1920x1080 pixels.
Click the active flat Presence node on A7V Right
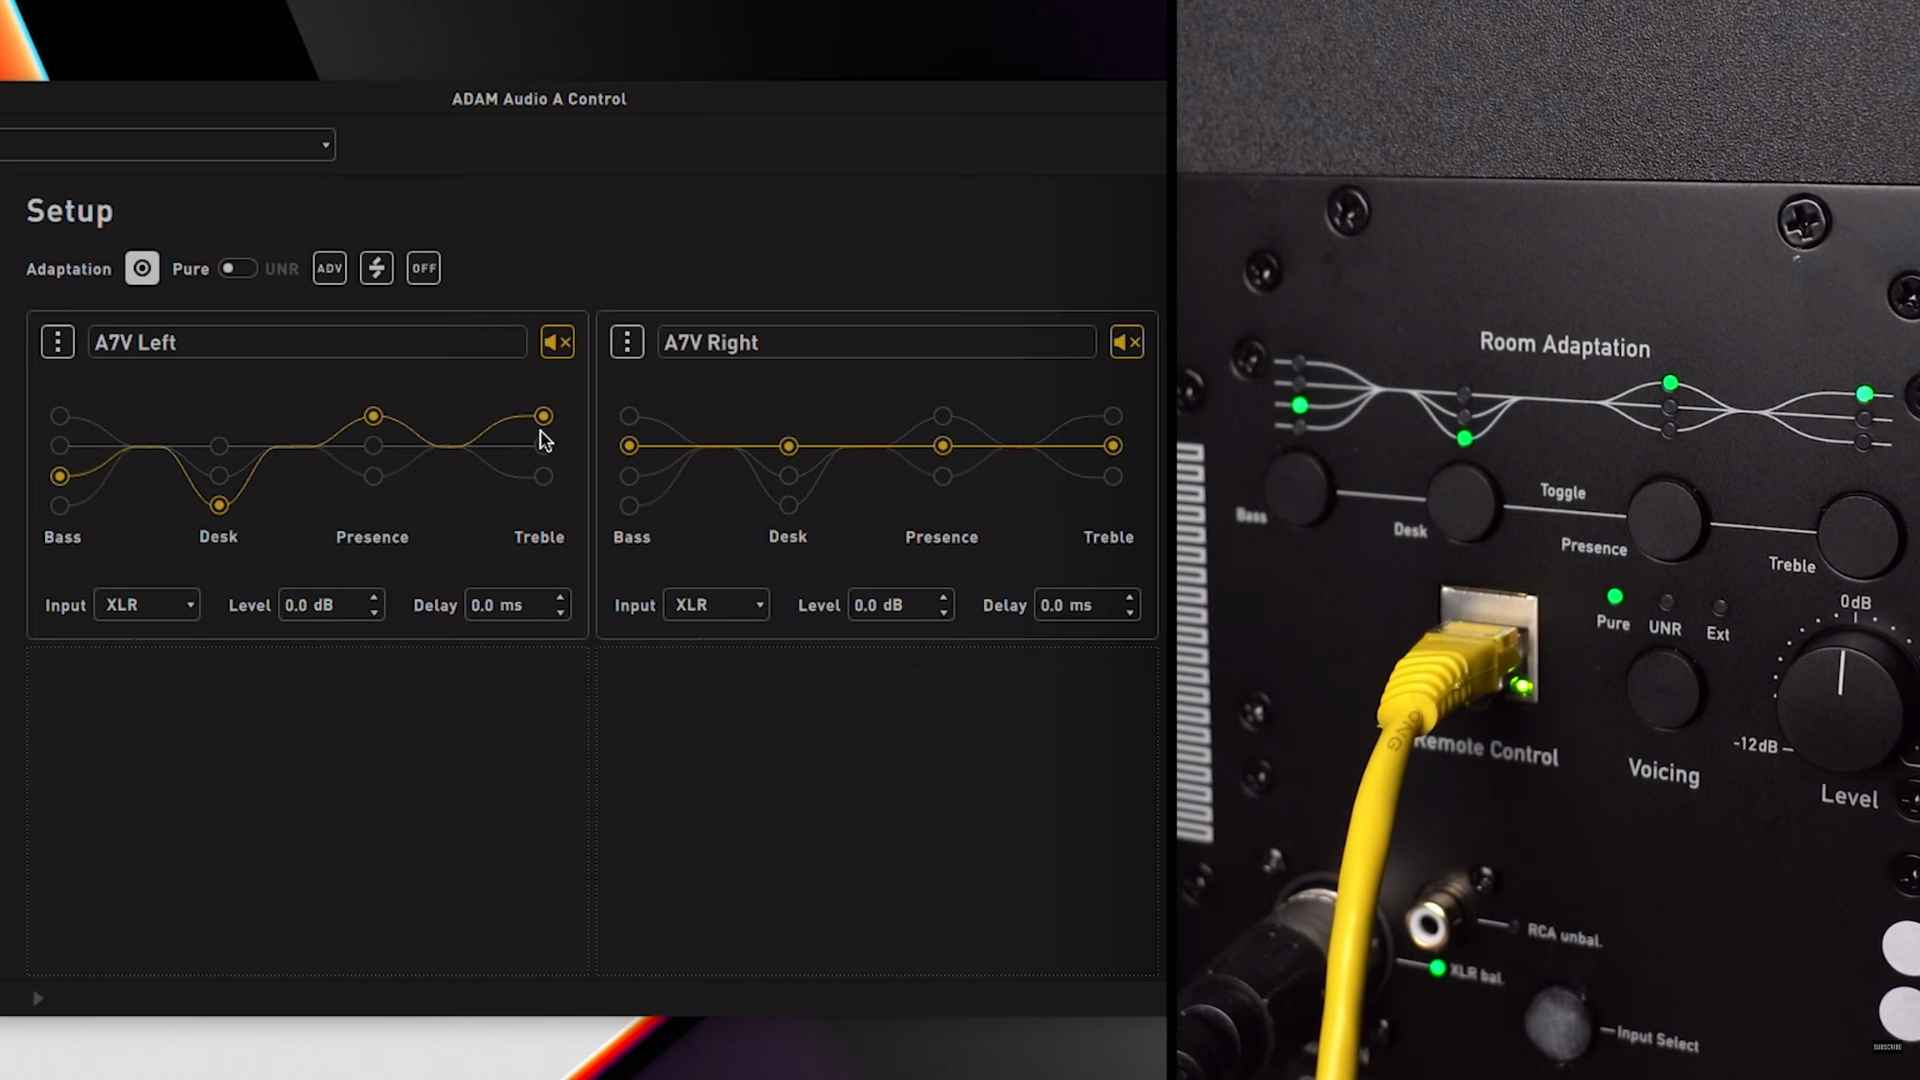[943, 446]
